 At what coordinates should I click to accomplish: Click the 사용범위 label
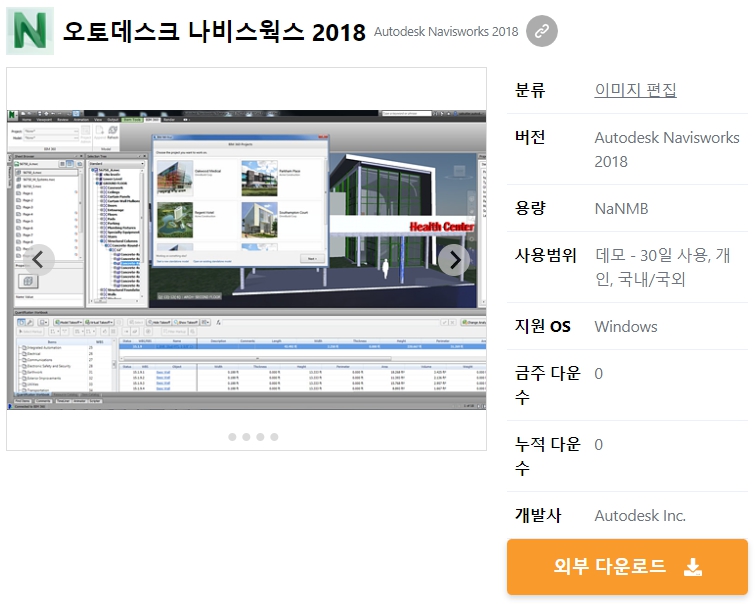(x=545, y=255)
